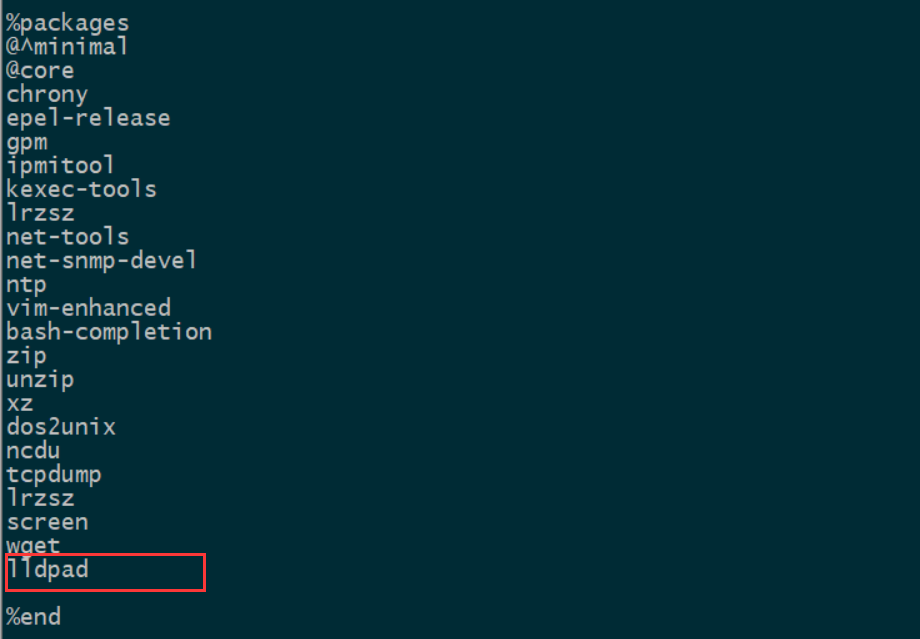Place cursor on tcpdump line
The height and width of the screenshot is (639, 920).
(53, 475)
